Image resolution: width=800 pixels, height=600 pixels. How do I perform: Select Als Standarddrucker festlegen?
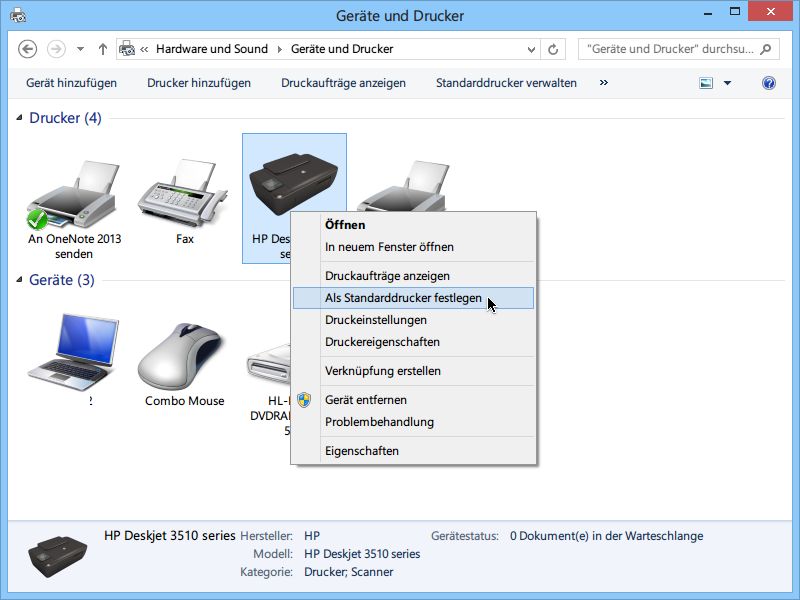pyautogui.click(x=413, y=298)
